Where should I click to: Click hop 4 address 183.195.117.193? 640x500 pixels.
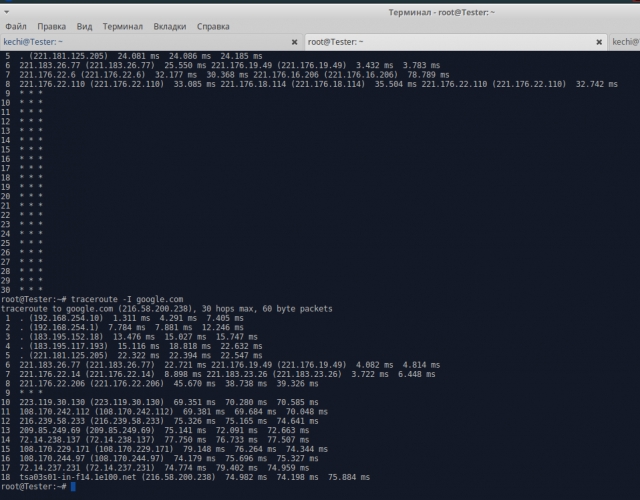click(69, 346)
